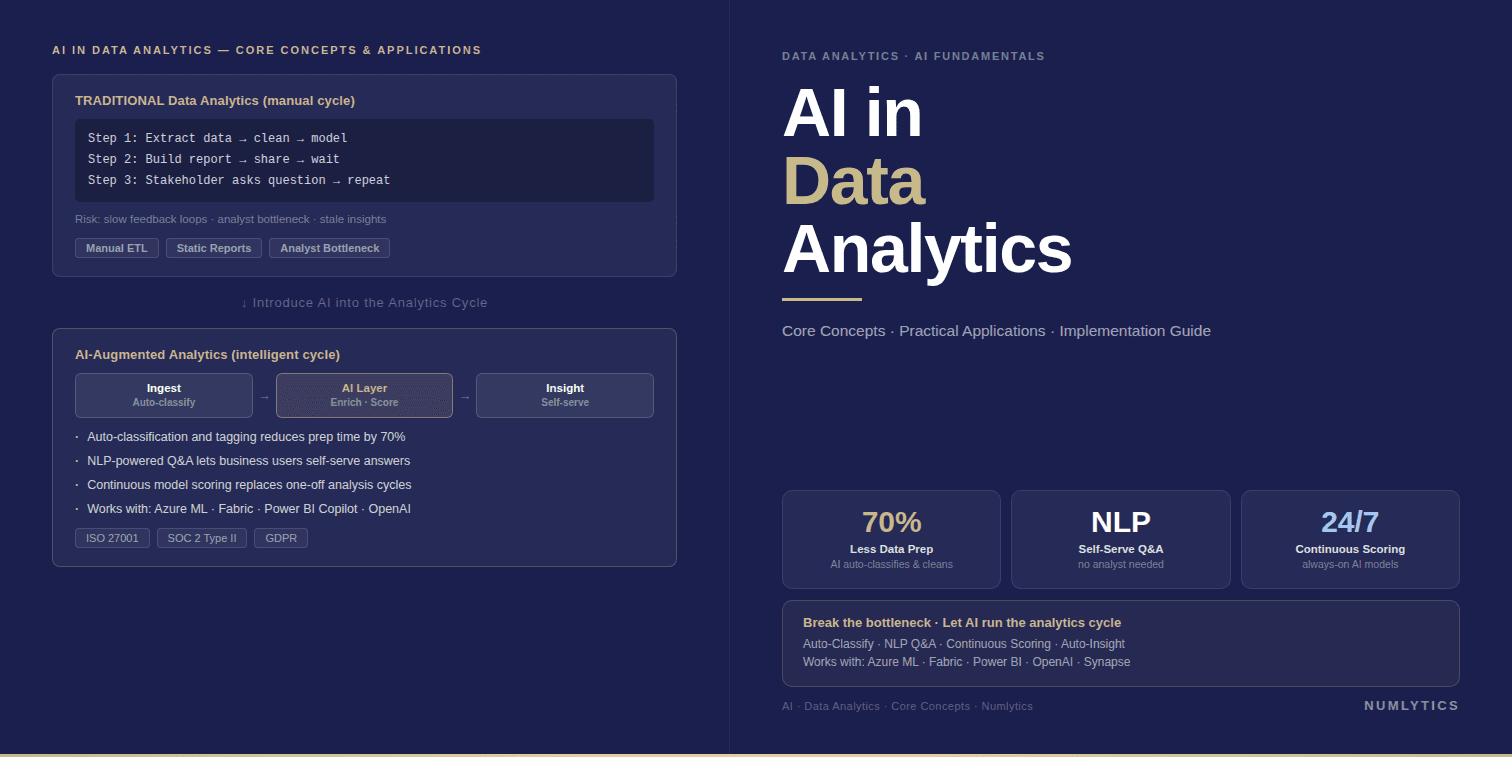This screenshot has width=1512, height=757.
Task: Click 'Step 3: Stakeholder asks question' line
Action: [239, 181]
